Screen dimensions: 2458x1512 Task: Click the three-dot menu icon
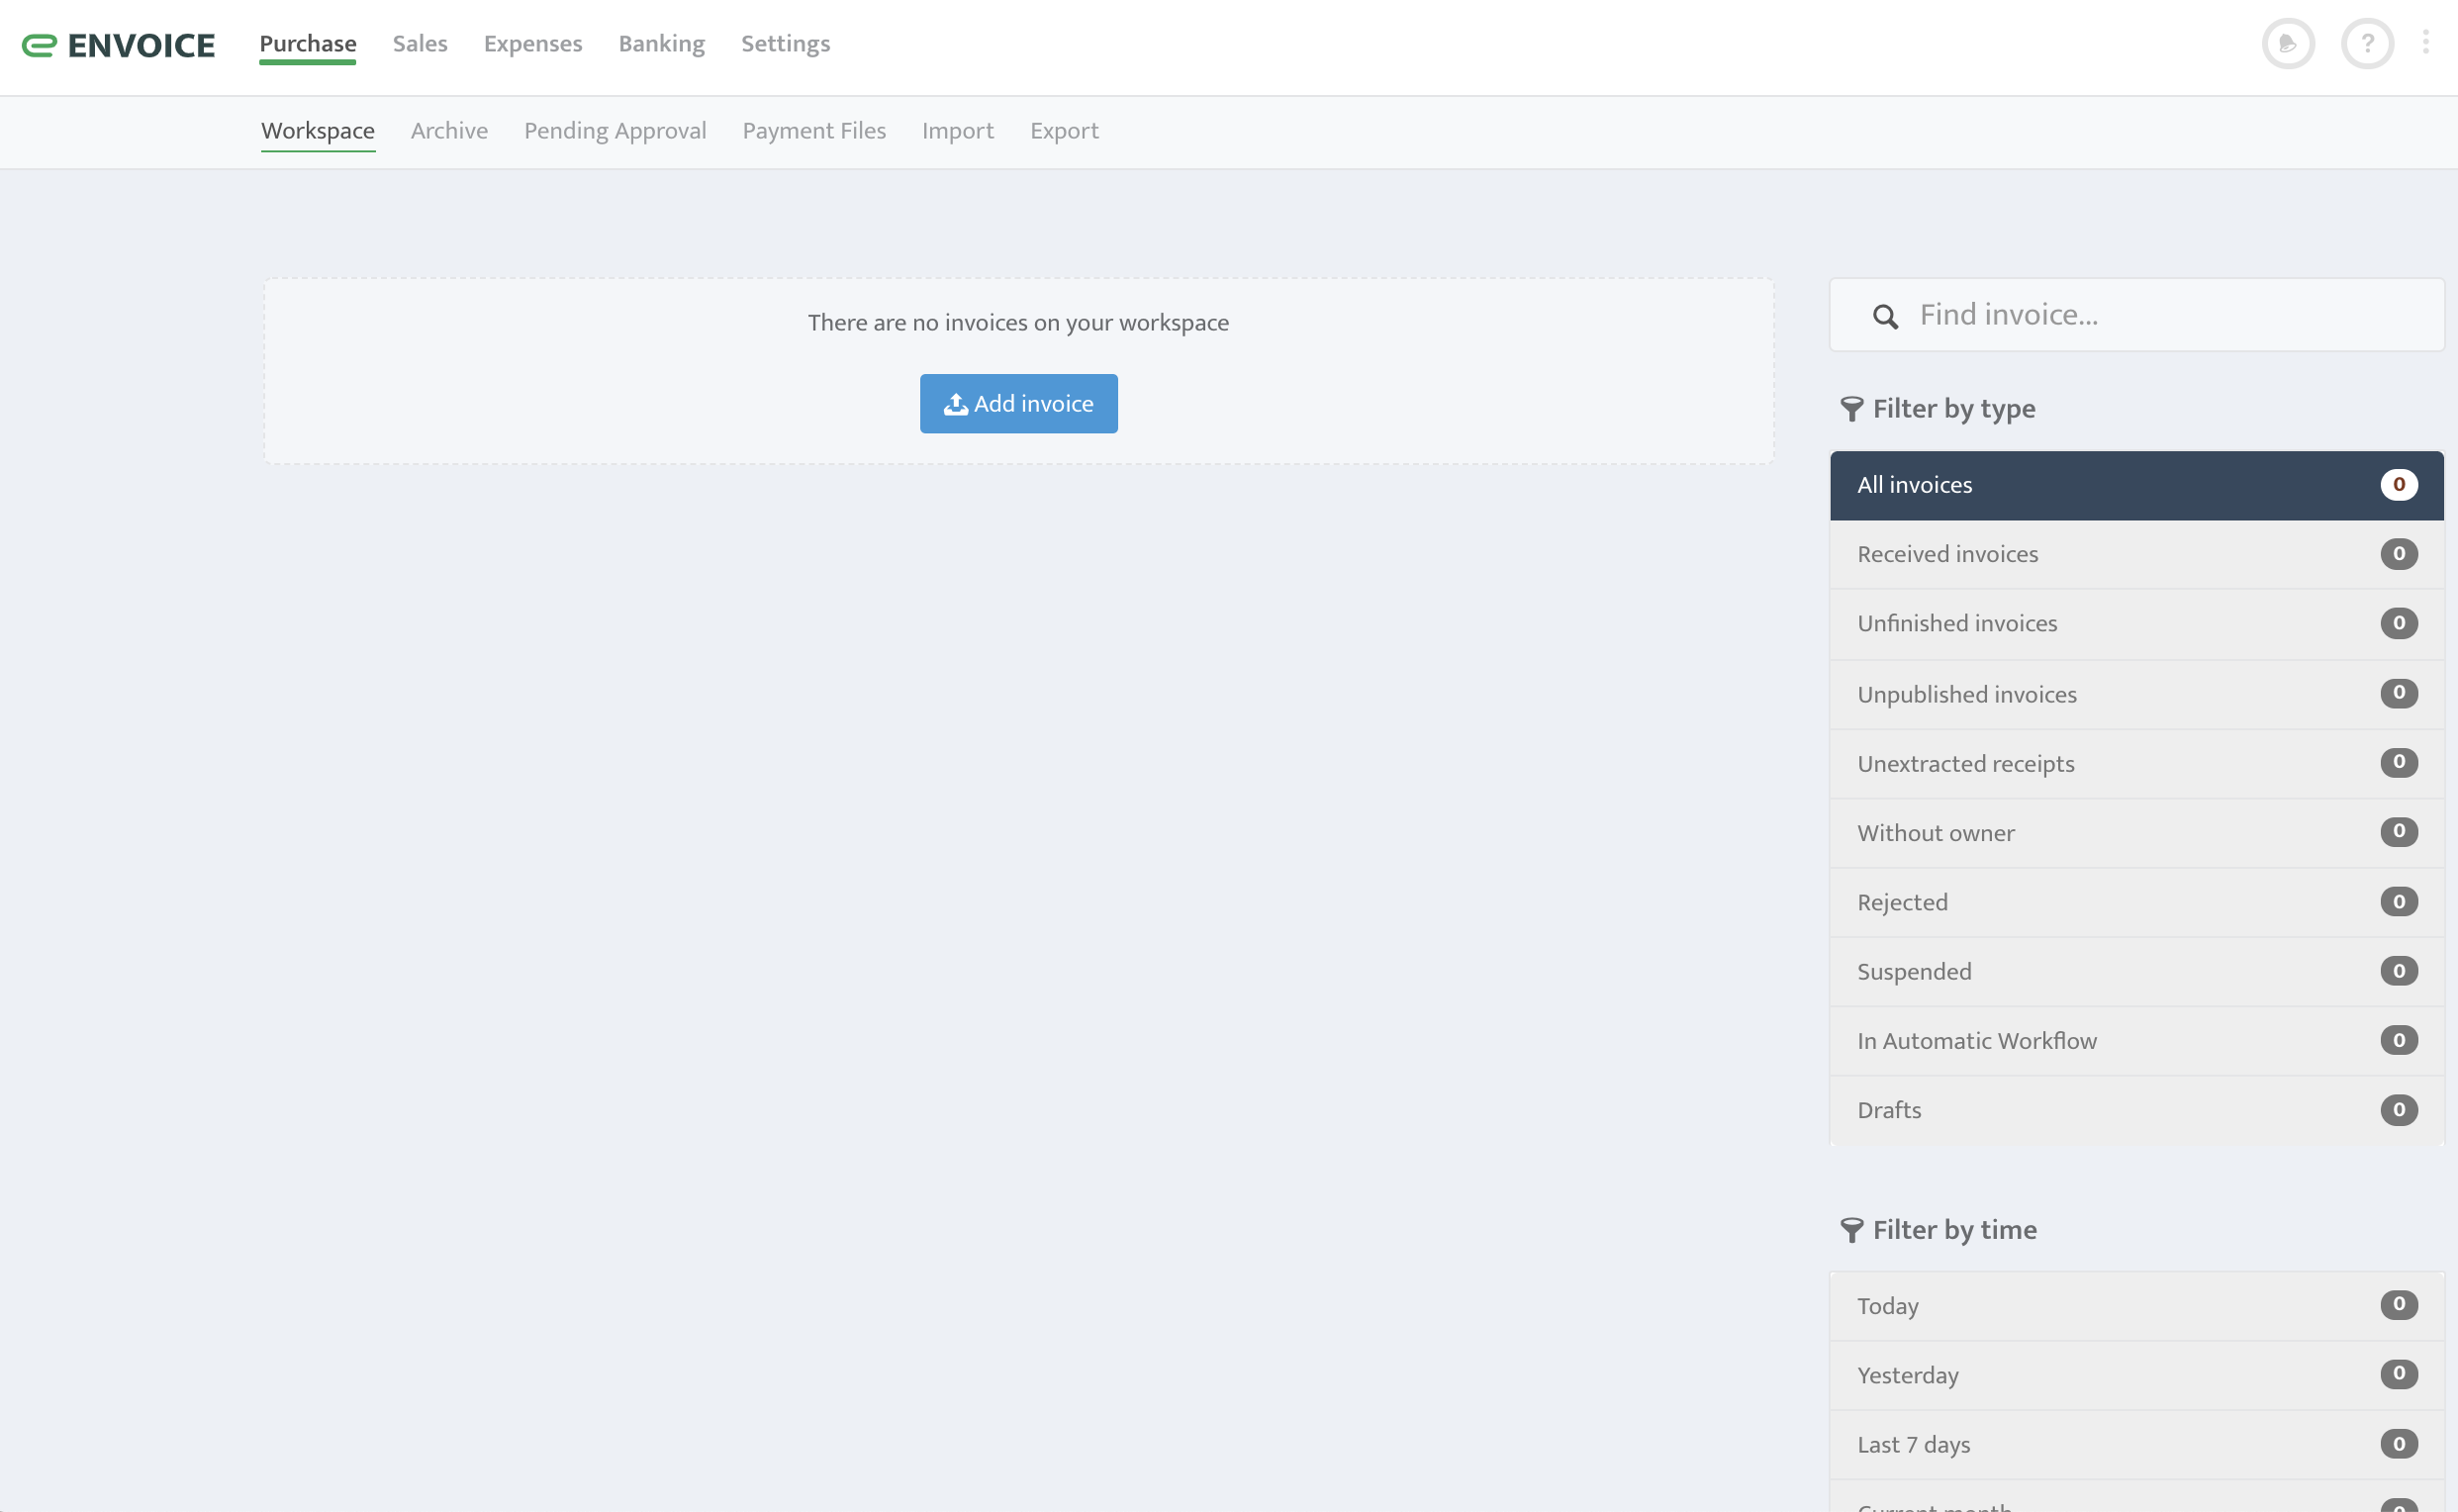[x=2426, y=43]
